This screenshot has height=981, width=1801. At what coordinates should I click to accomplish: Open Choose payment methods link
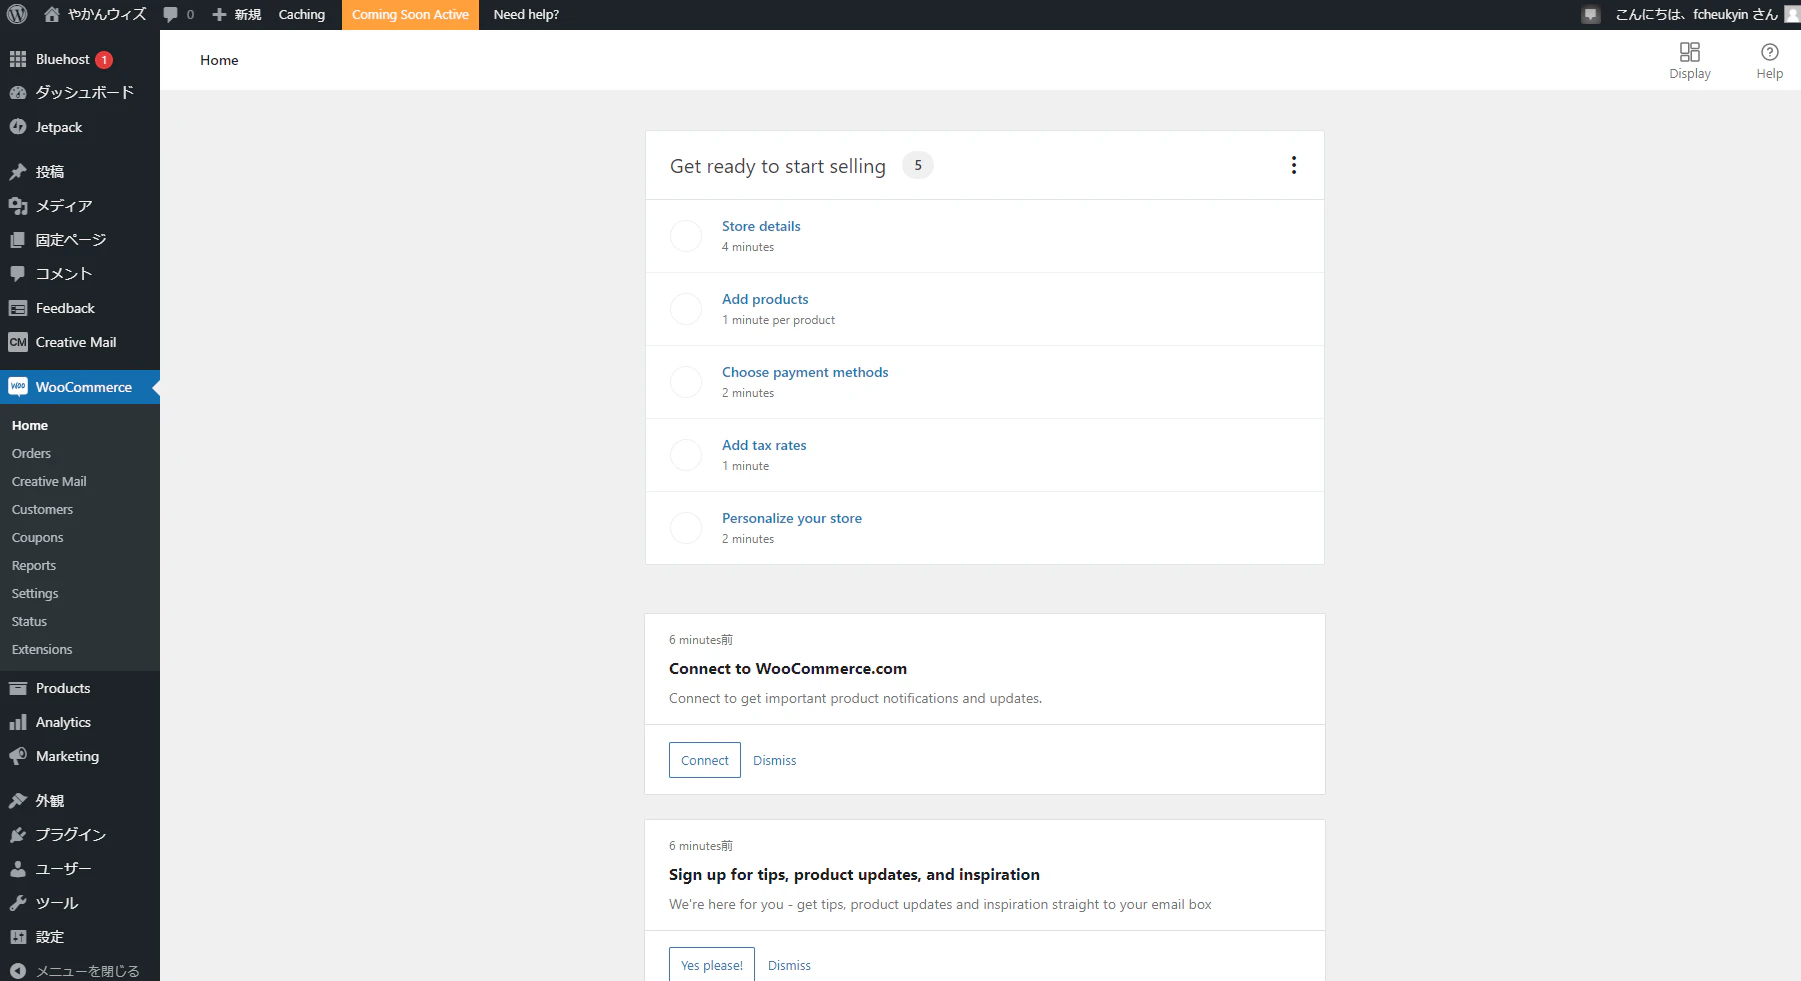[x=805, y=372]
